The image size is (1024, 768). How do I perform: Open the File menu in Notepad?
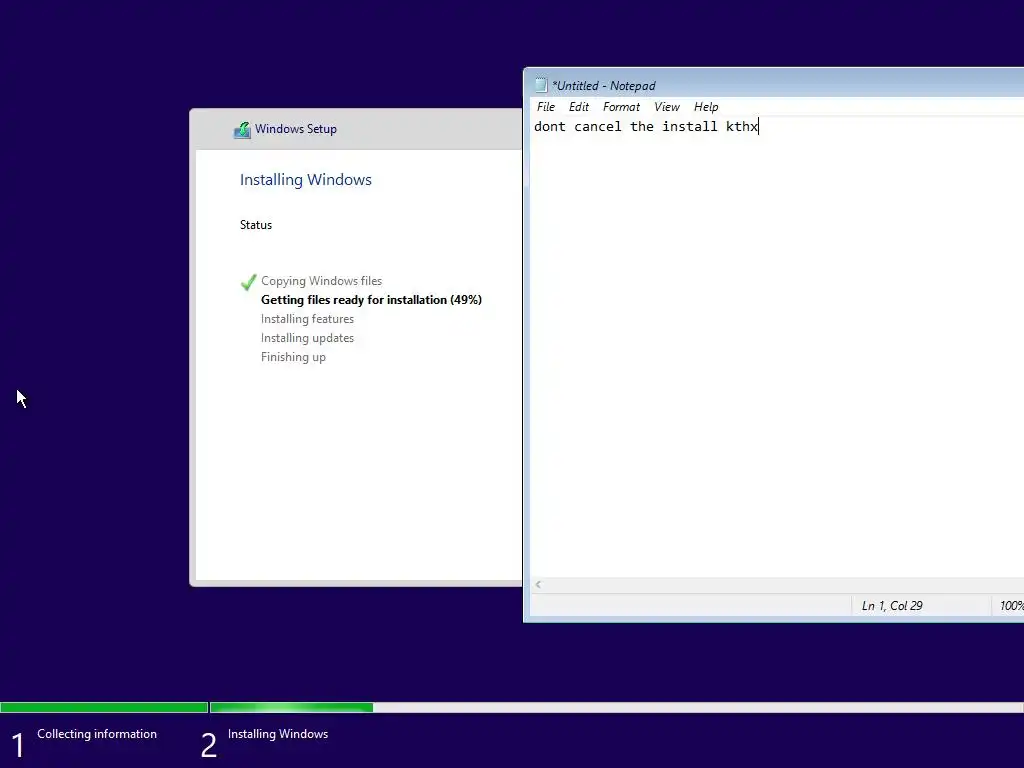coord(545,107)
